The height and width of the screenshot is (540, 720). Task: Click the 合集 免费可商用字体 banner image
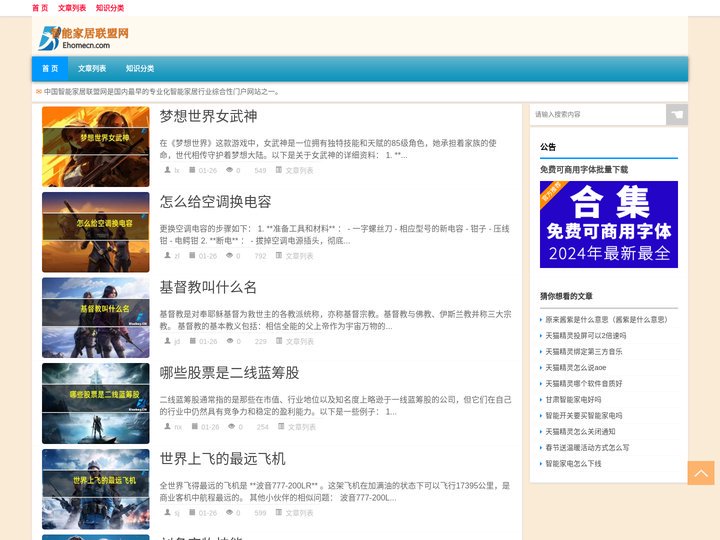(609, 224)
